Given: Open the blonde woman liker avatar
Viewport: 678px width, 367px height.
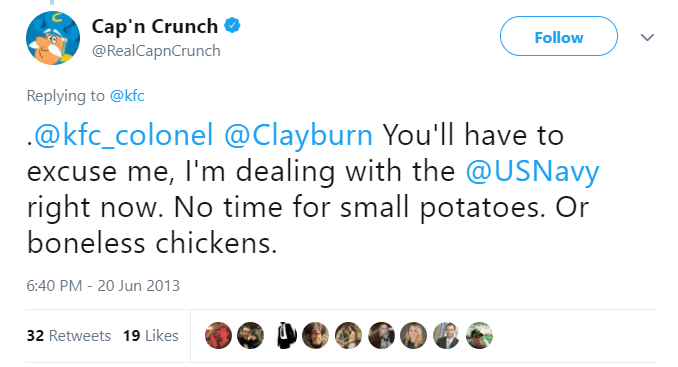Looking at the screenshot, I should click(413, 335).
